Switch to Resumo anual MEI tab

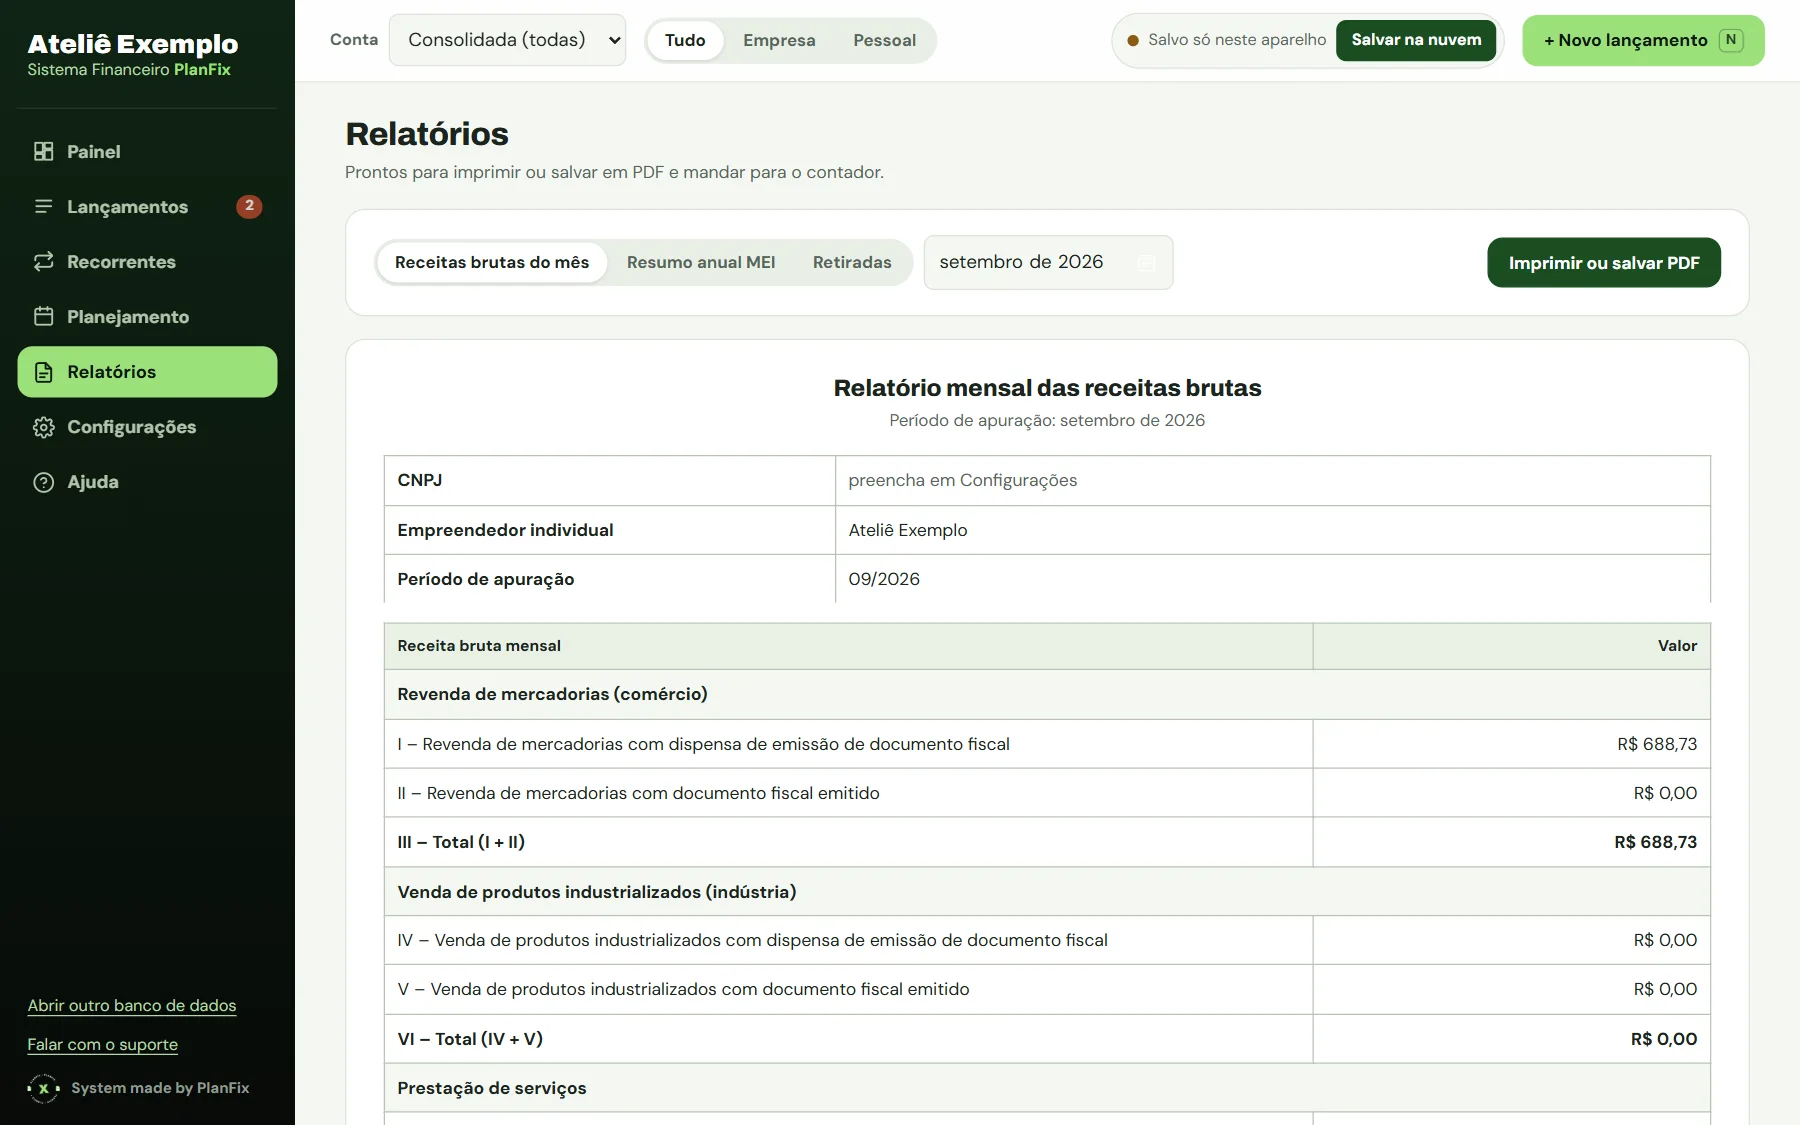pyautogui.click(x=701, y=262)
